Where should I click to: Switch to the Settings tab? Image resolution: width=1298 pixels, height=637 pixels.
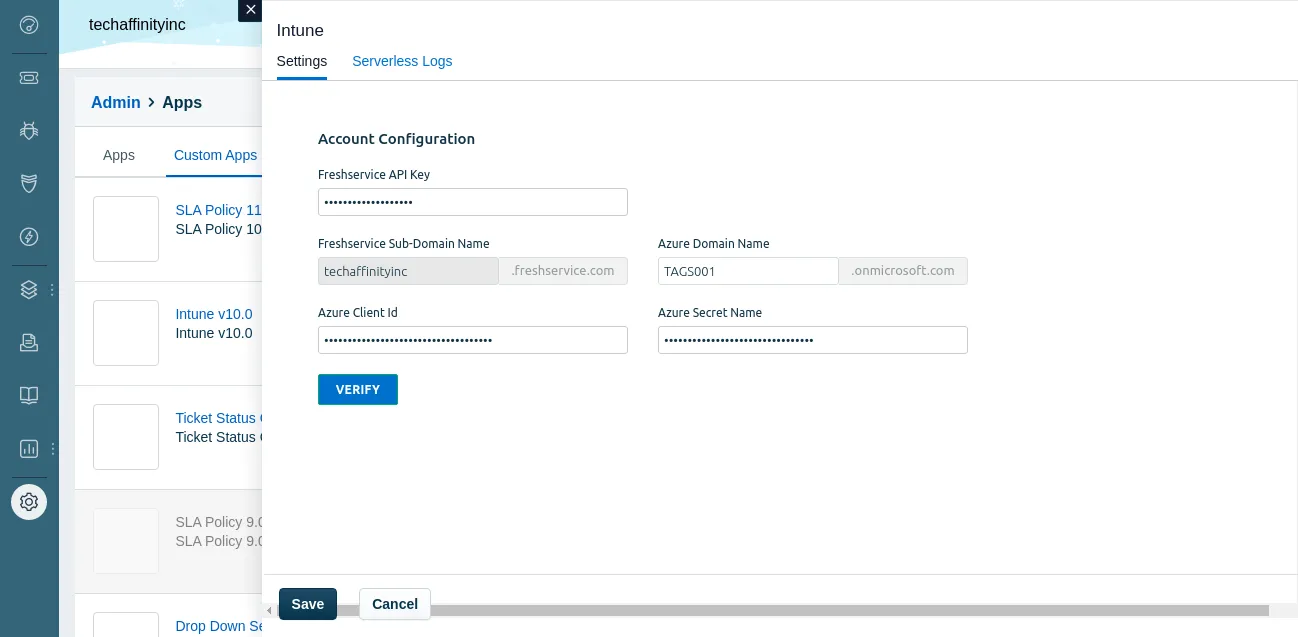click(302, 61)
